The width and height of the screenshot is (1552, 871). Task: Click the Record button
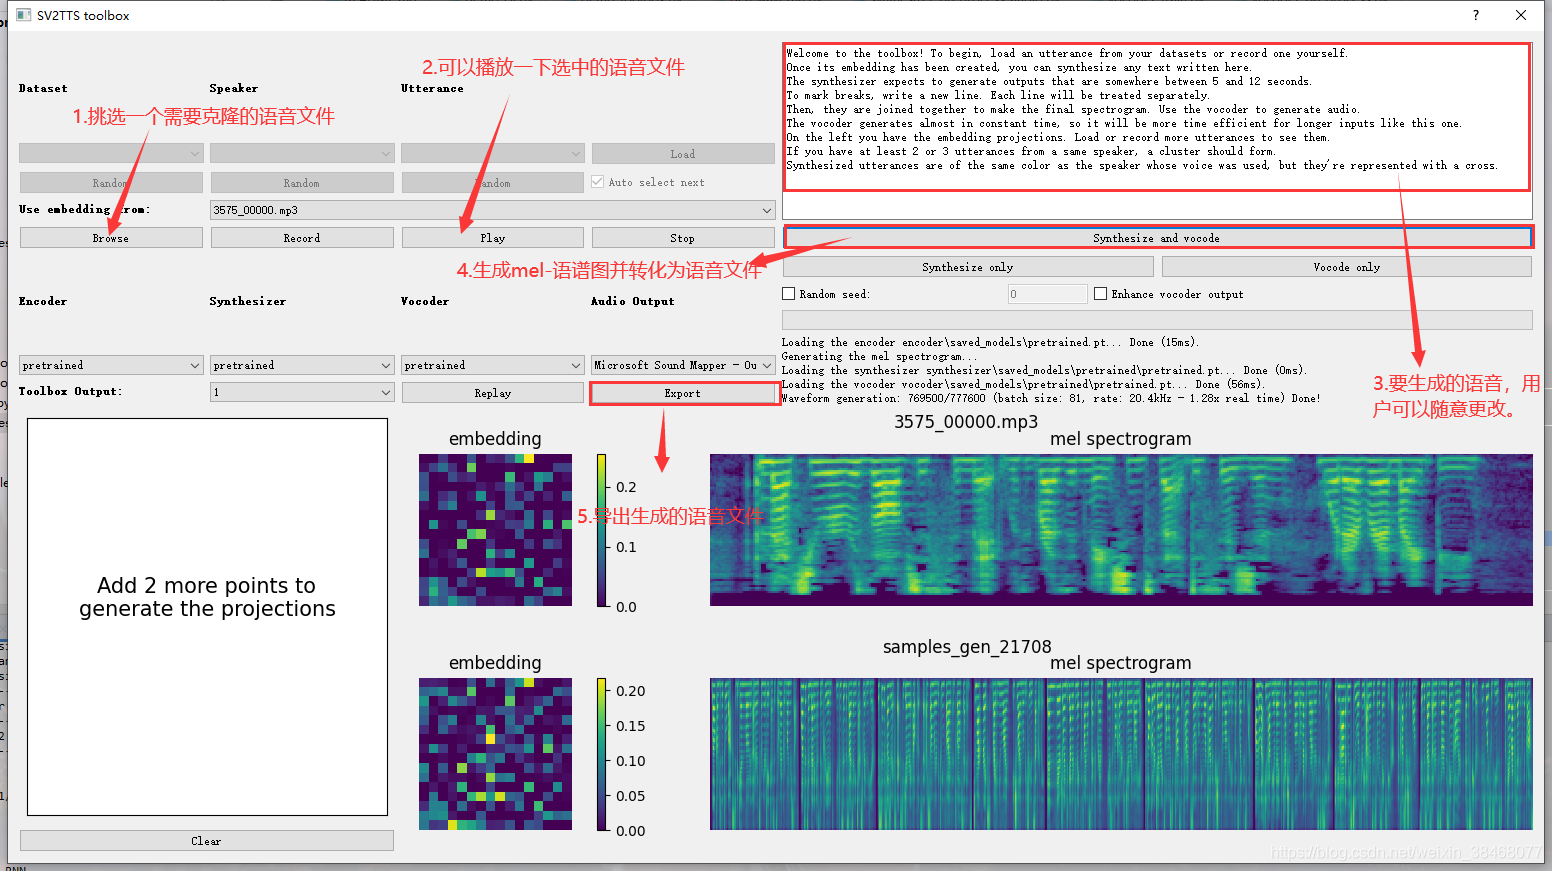(302, 238)
